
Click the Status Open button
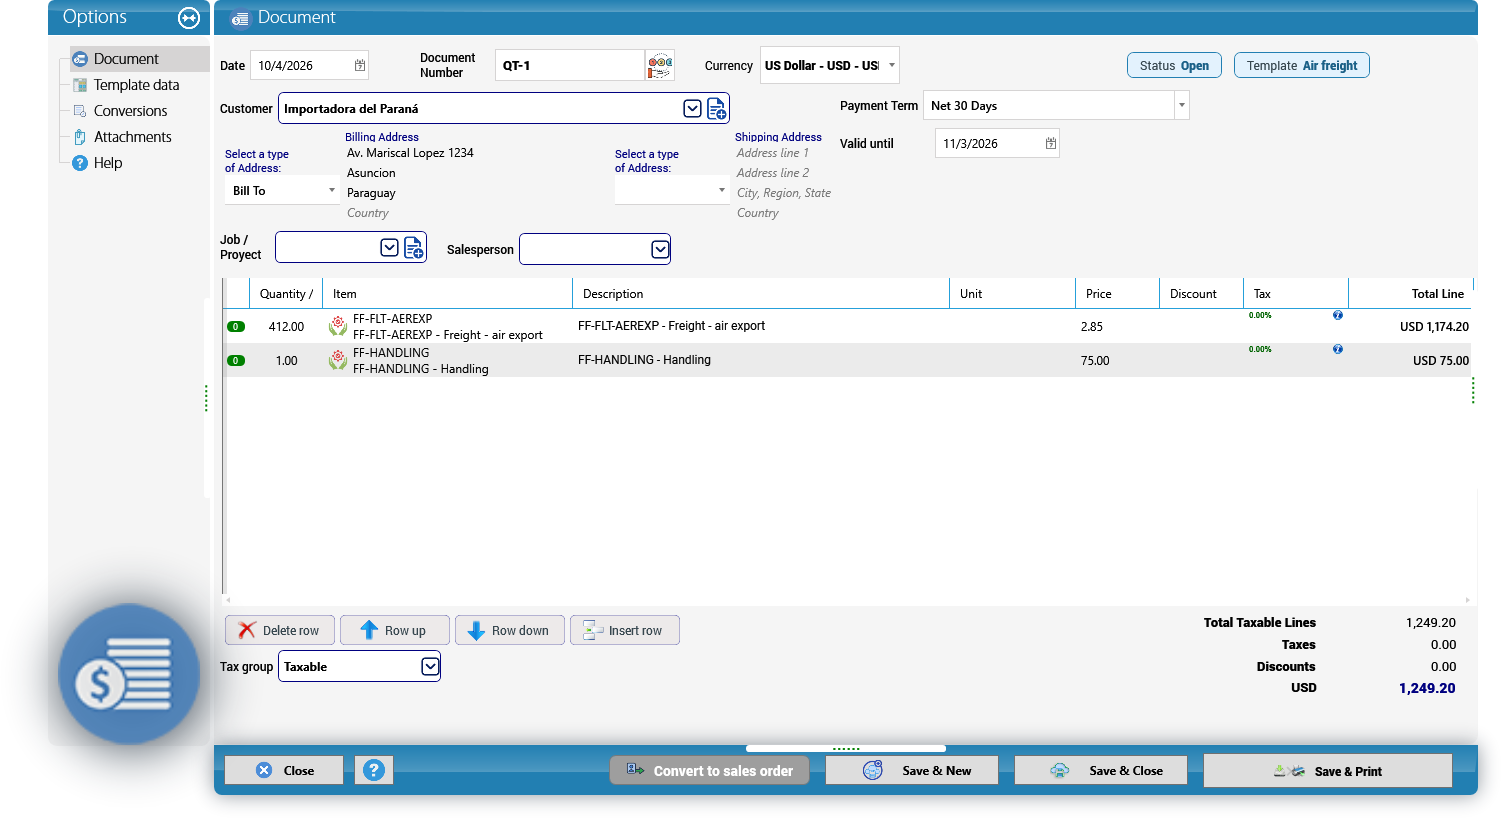1174,65
